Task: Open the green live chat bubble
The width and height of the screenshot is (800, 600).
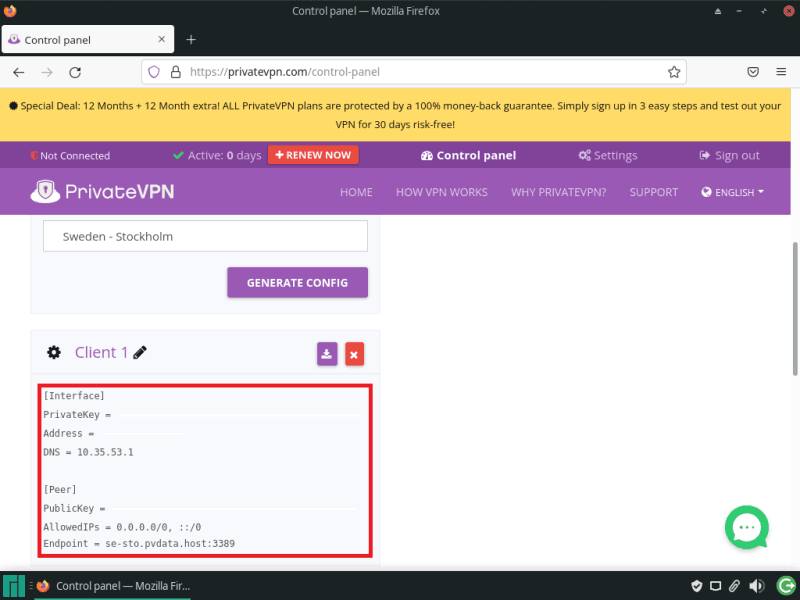Action: coord(746,527)
